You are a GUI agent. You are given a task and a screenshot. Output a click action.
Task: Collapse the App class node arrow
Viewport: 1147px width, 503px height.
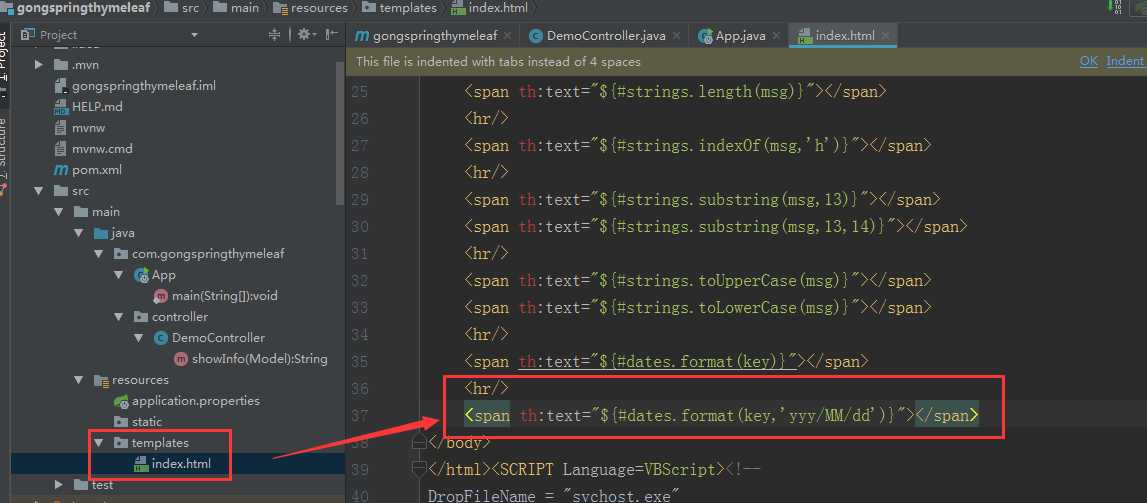point(118,275)
